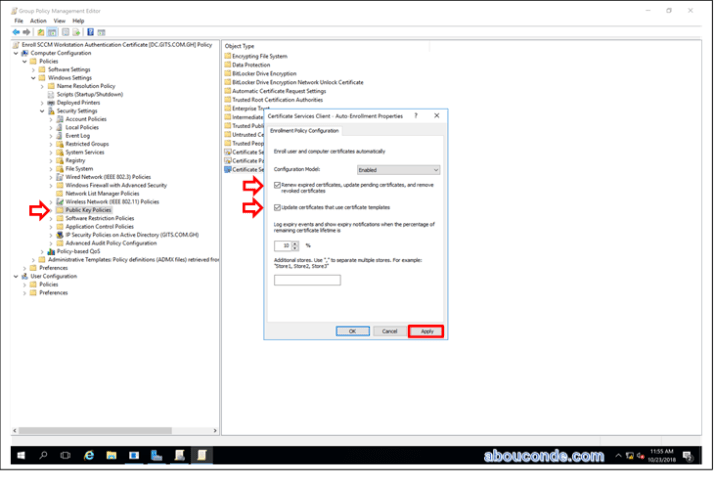The width and height of the screenshot is (714, 484).
Task: Click the Policy-based QoS chart icon
Action: point(51,251)
